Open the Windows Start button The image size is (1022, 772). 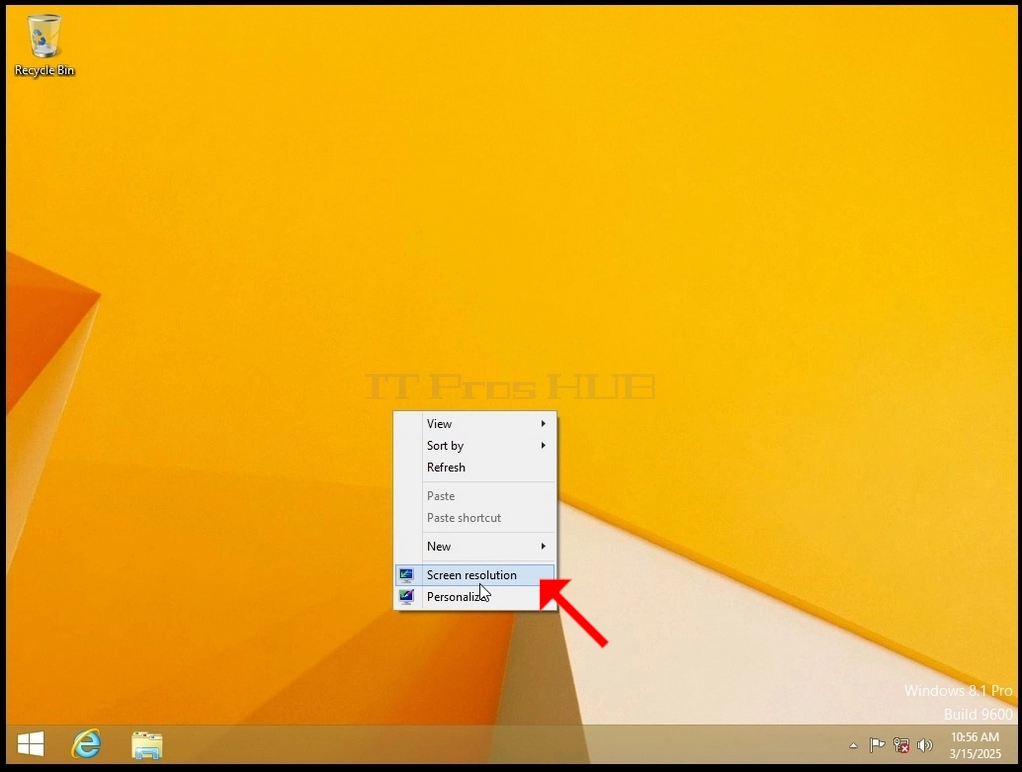point(31,744)
